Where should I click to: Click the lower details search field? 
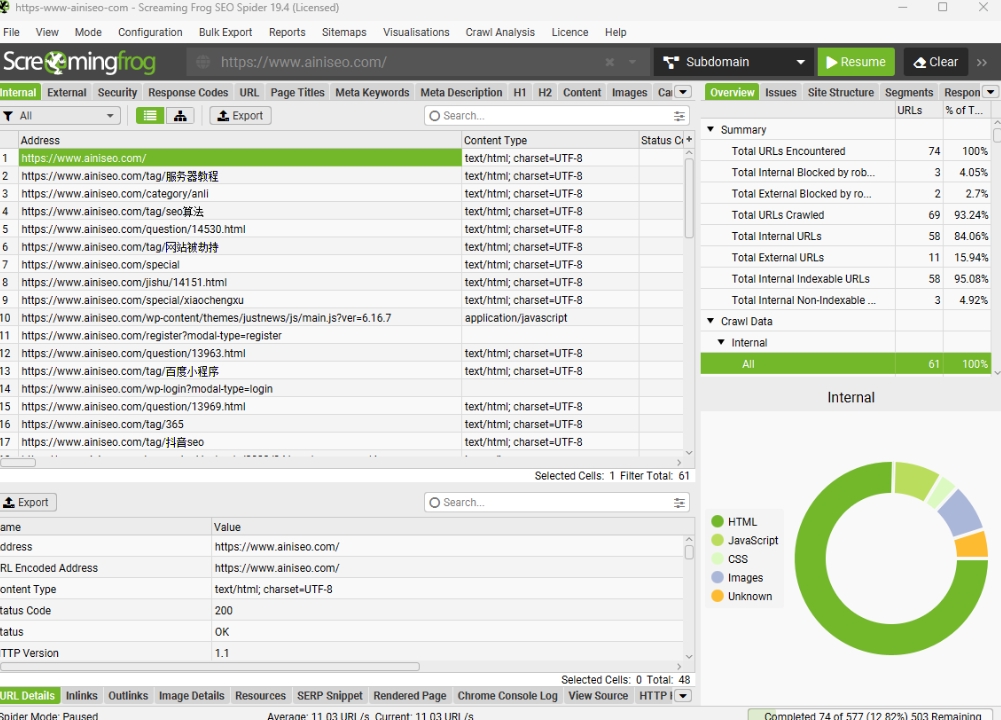[x=557, y=502]
